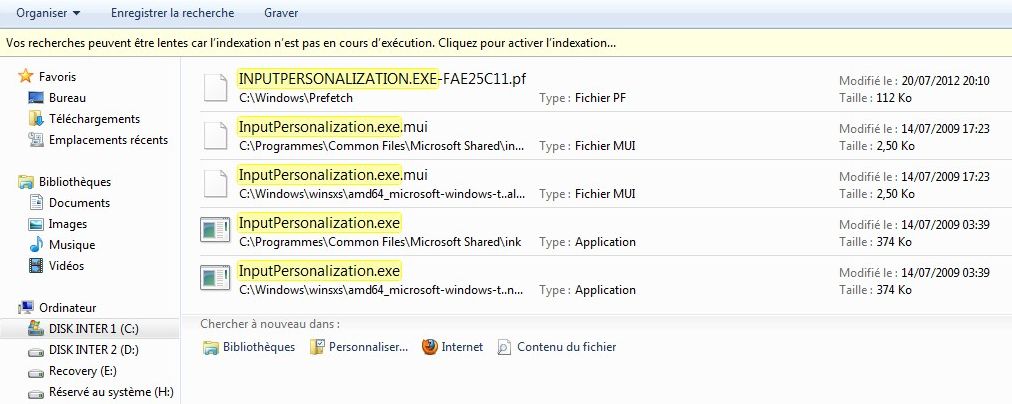Click the Bibliothèques icon in the navigation pane
The height and width of the screenshot is (404, 1012).
(26, 182)
